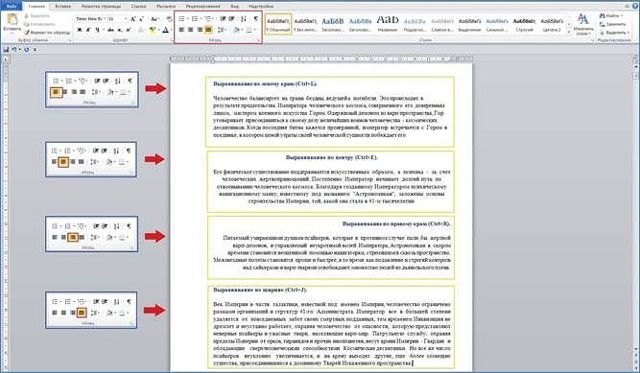Click heading 'Выравнивание по центру (Ctrl+E)'
Image resolution: width=640 pixels, height=373 pixels.
pyautogui.click(x=331, y=157)
